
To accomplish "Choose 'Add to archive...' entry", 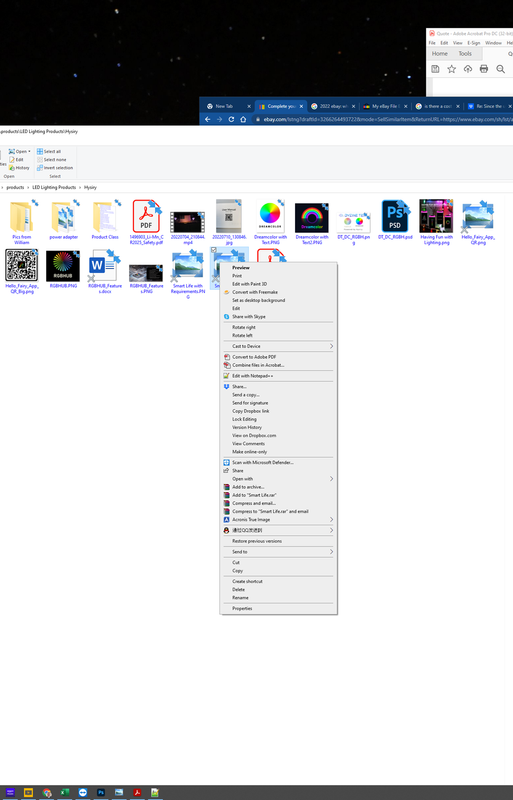I will (x=279, y=487).
